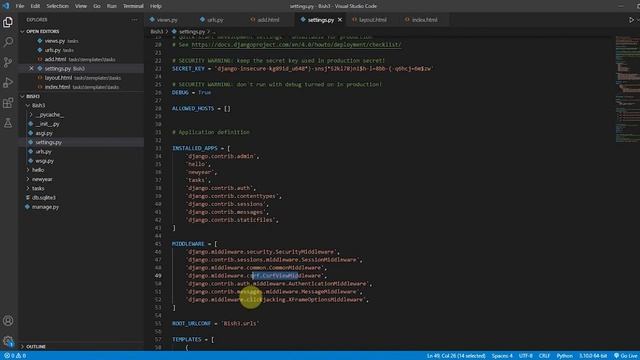Switch to the index.html tab

coord(424,20)
